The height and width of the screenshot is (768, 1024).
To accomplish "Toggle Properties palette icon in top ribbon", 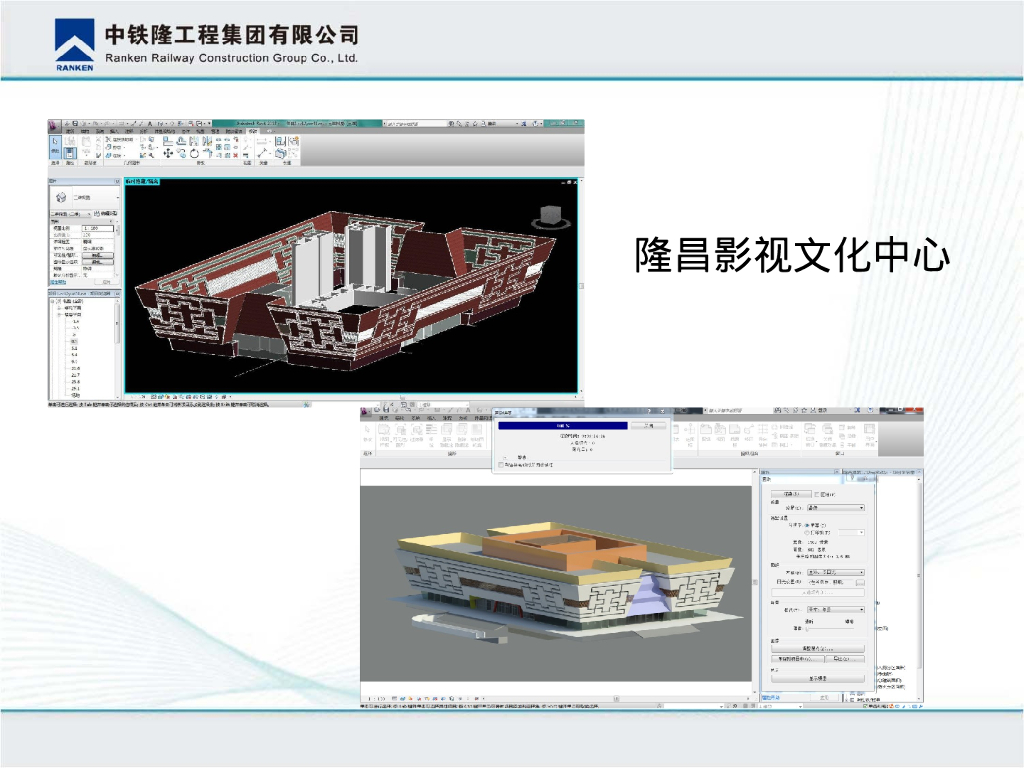I will (x=70, y=153).
